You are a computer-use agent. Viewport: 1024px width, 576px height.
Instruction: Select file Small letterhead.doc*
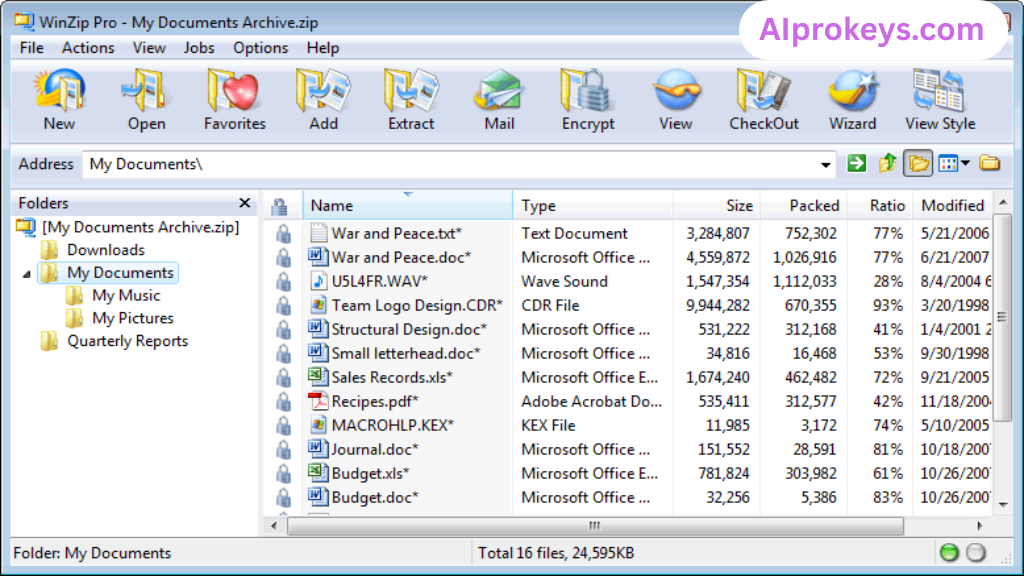[x=406, y=353]
